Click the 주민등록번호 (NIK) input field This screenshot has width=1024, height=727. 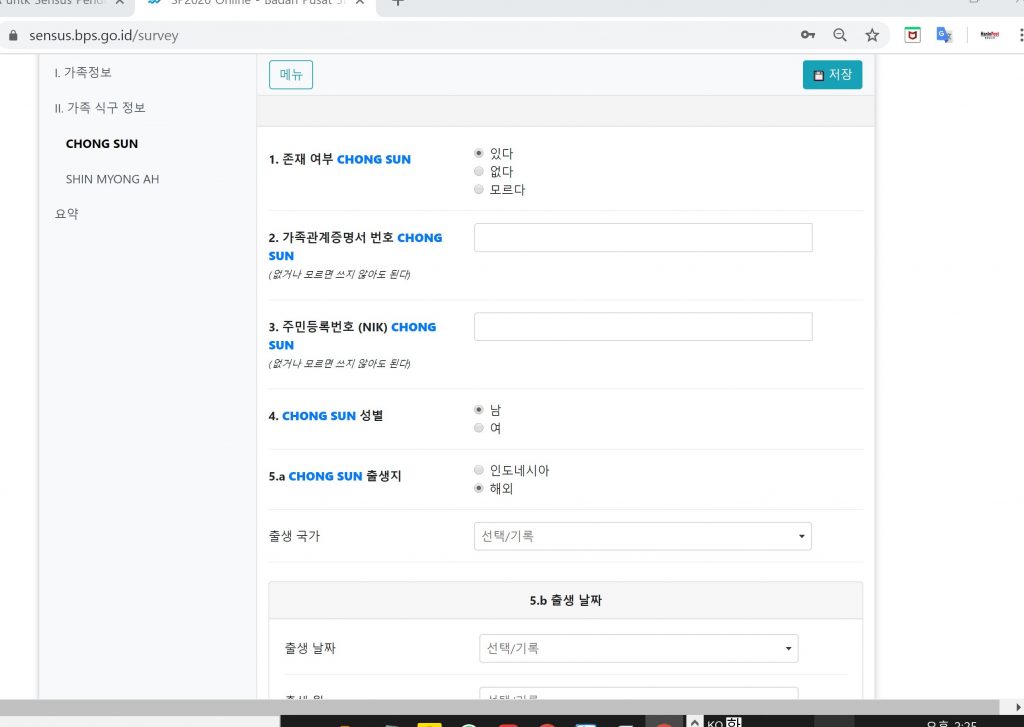pos(642,327)
